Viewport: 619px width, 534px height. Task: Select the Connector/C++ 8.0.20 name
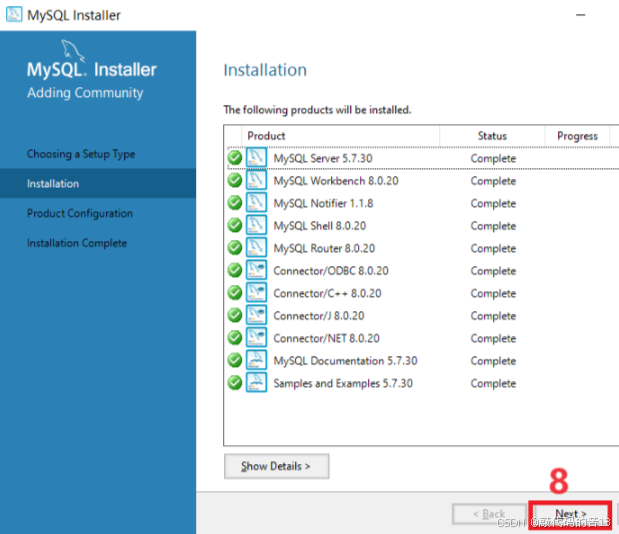coord(327,293)
